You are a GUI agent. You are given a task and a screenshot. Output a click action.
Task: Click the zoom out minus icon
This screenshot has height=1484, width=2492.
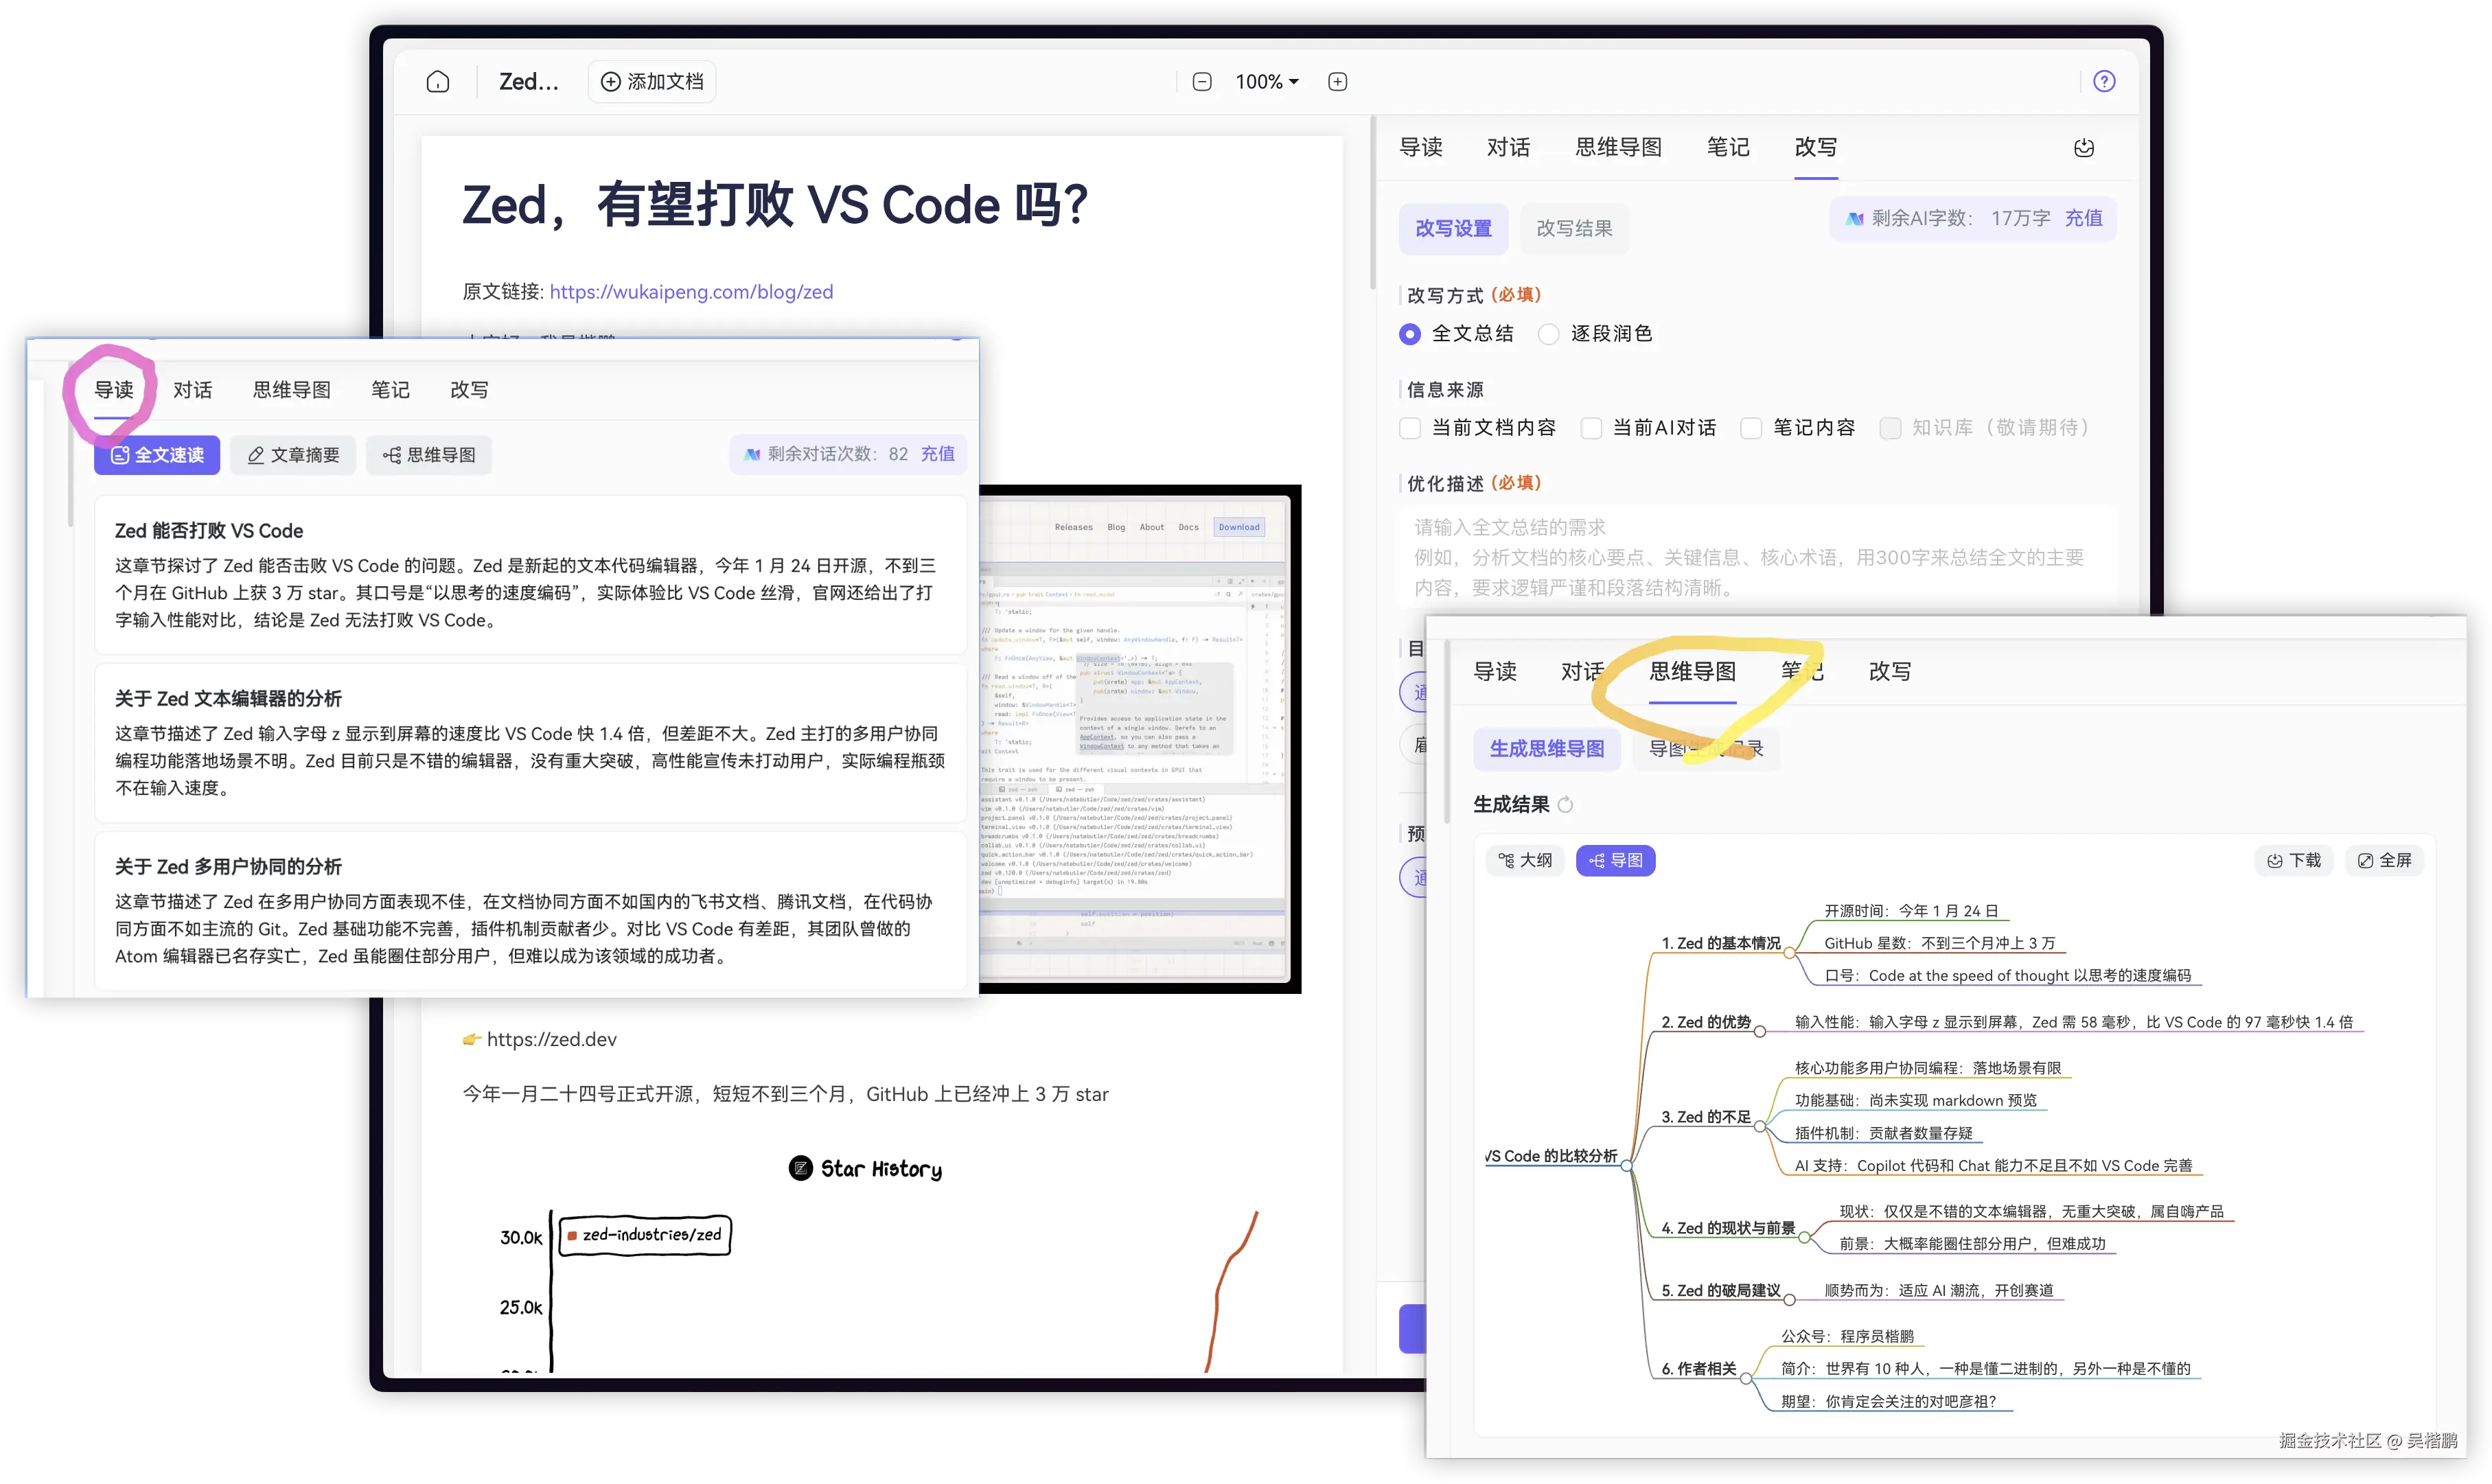coord(1202,82)
